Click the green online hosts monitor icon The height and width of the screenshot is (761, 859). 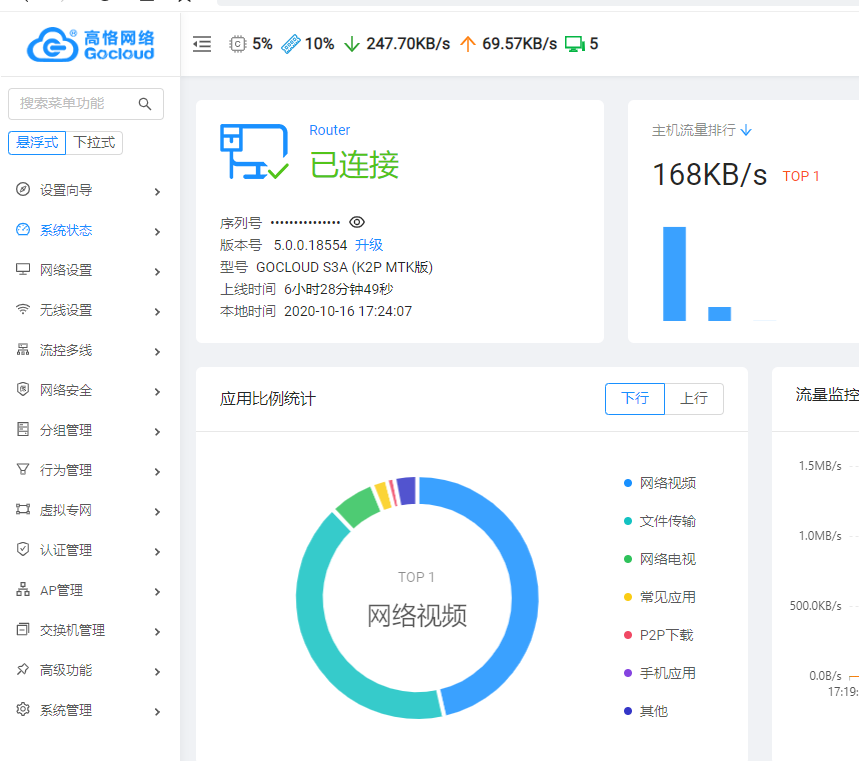[x=574, y=44]
